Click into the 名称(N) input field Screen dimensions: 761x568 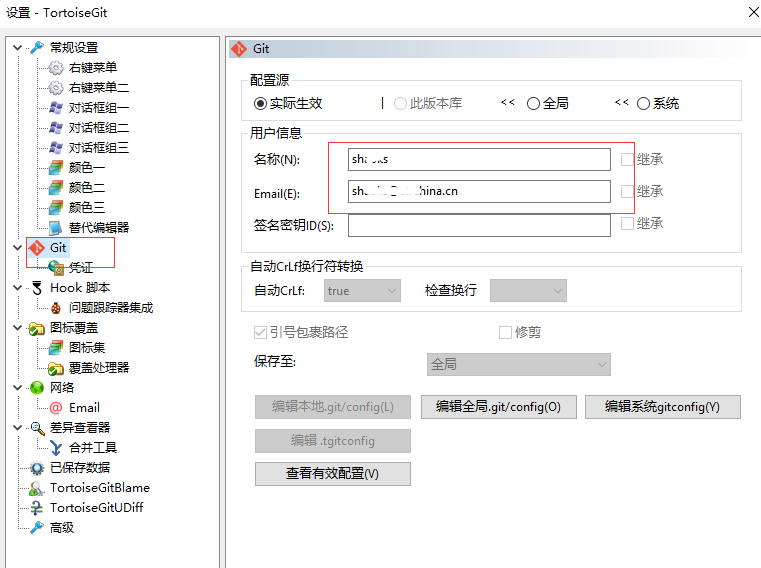click(x=479, y=159)
